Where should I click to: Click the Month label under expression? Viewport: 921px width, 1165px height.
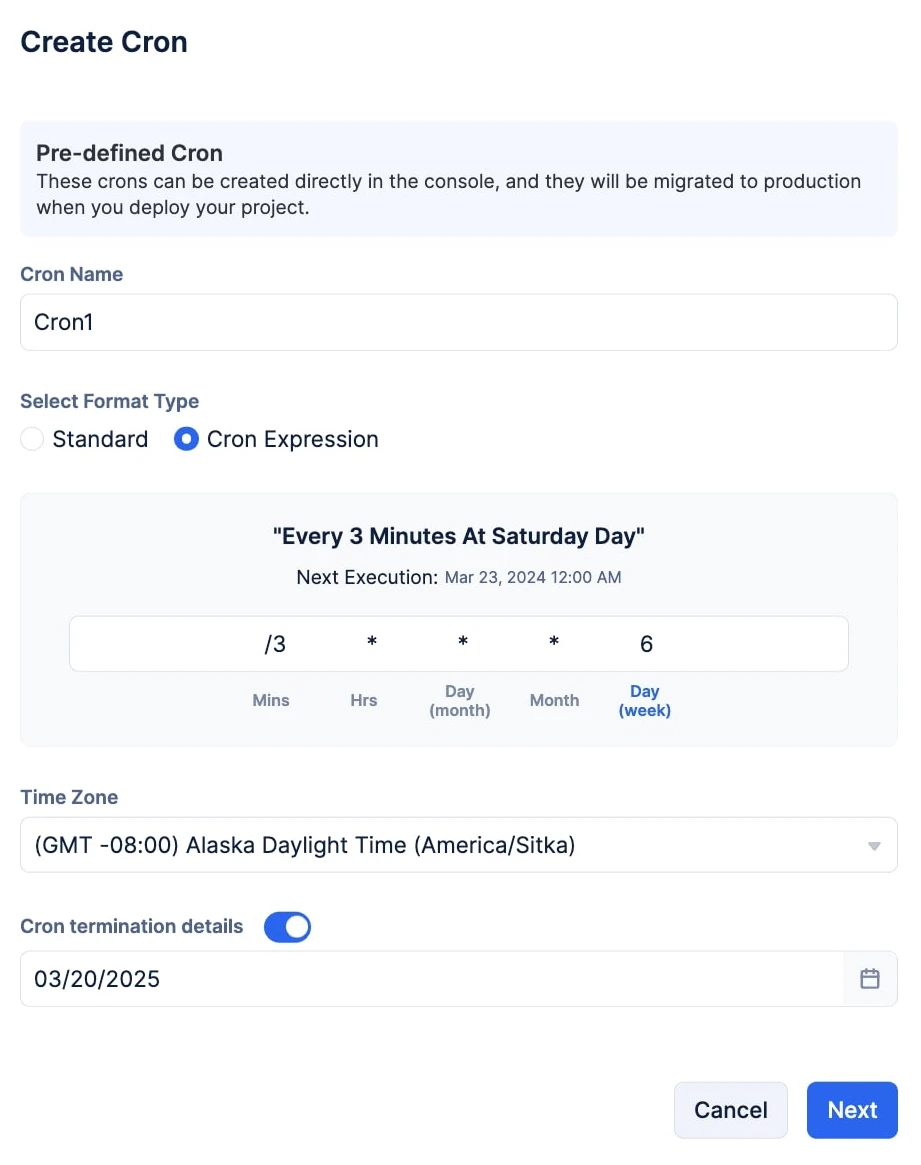point(554,700)
